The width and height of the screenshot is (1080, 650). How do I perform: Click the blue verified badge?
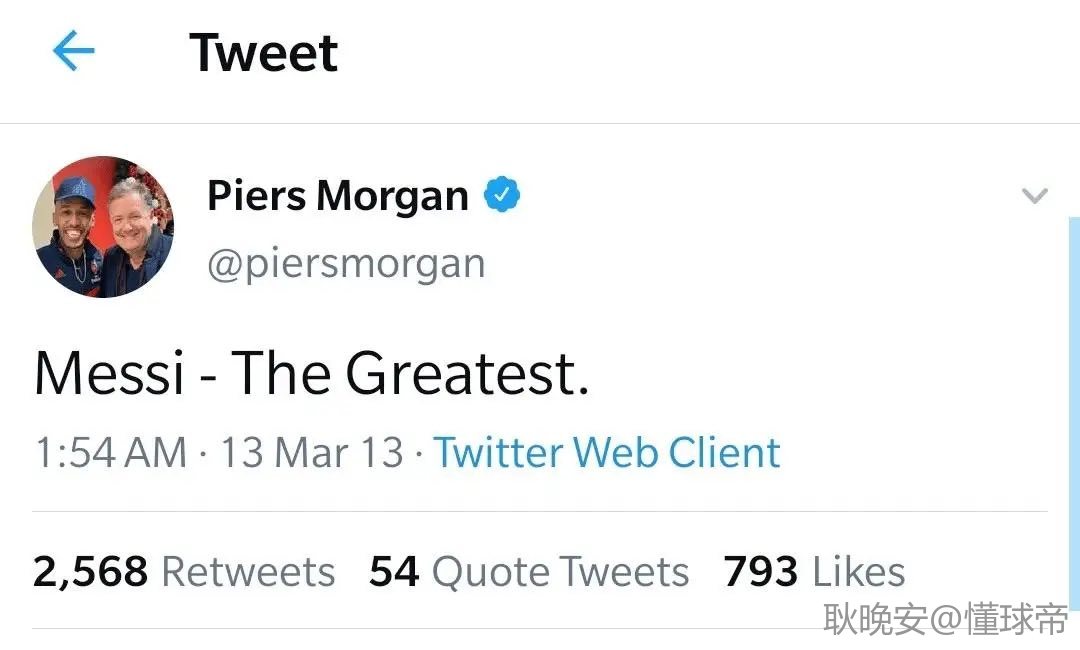(x=502, y=196)
